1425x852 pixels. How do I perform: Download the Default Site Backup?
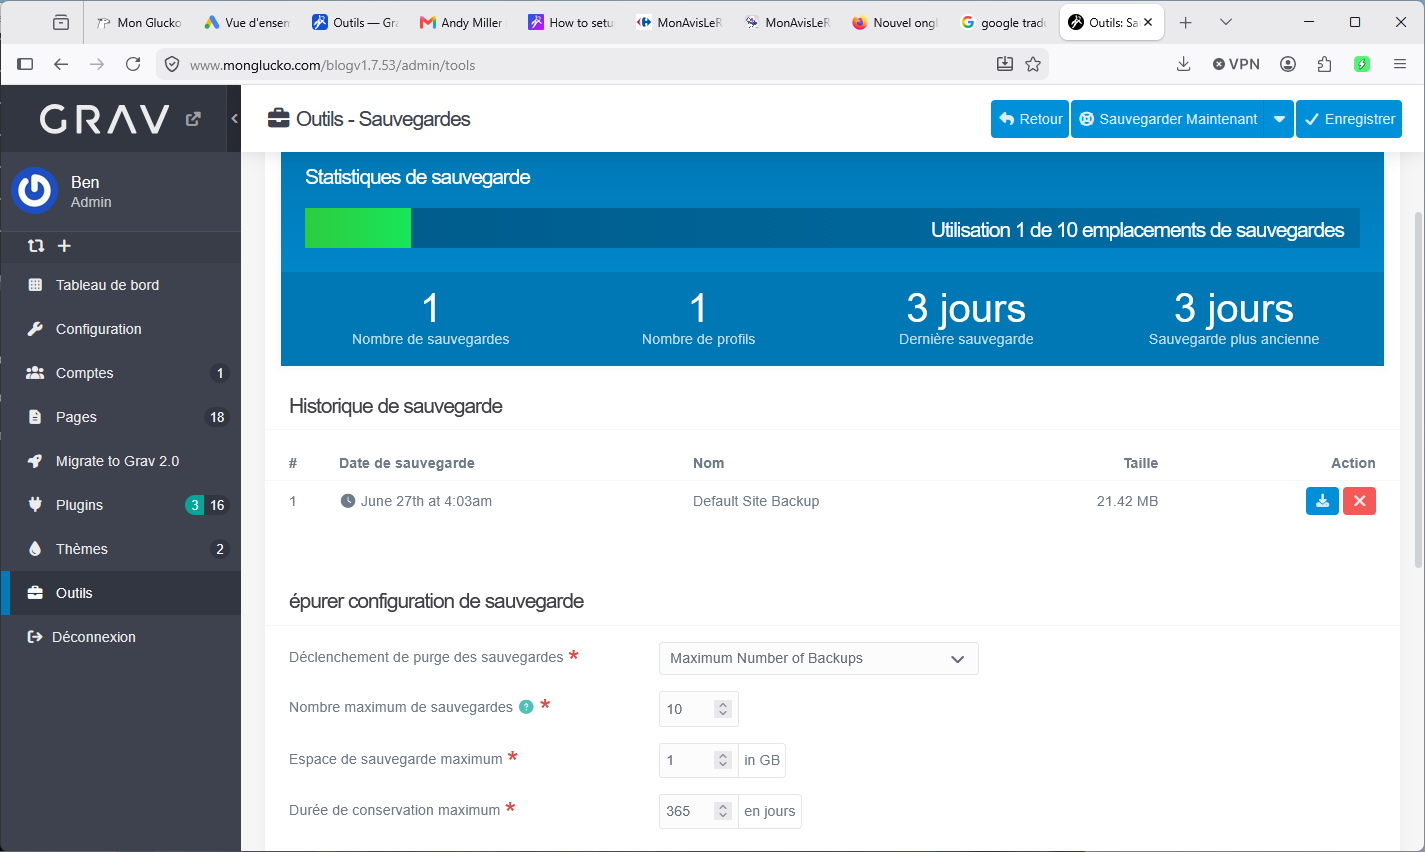1322,501
